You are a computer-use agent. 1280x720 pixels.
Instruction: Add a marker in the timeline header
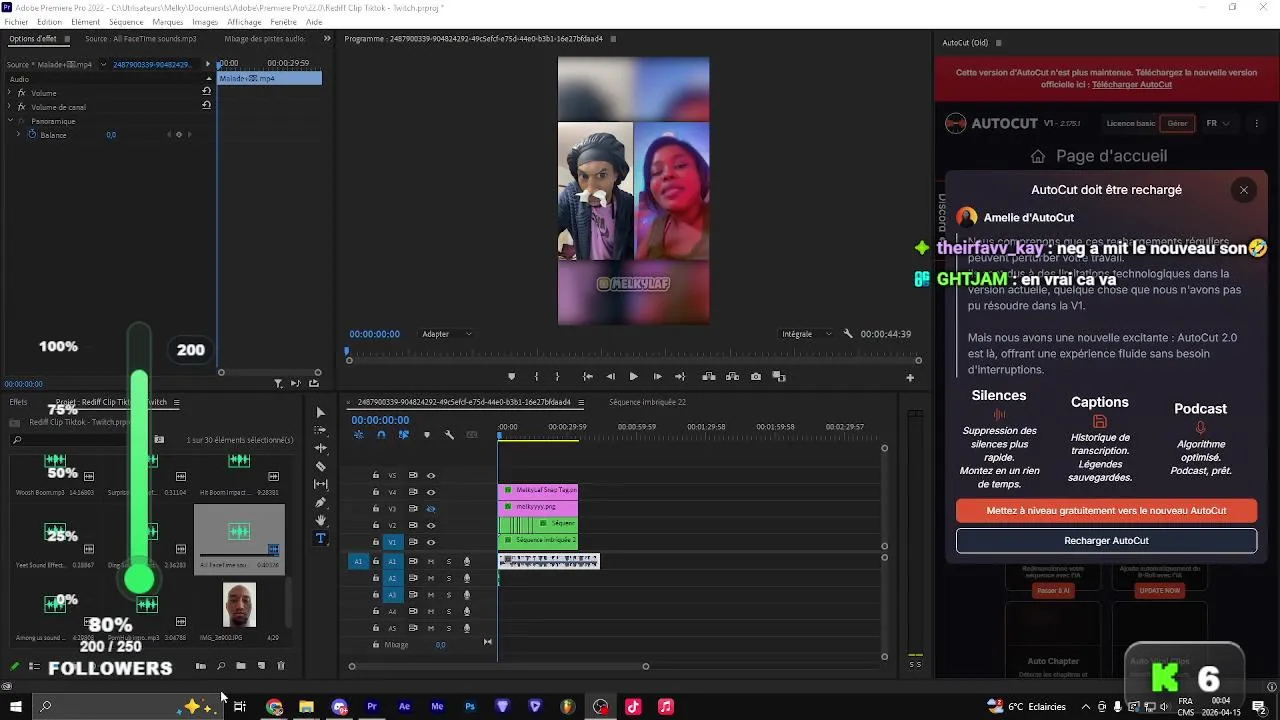[x=427, y=435]
